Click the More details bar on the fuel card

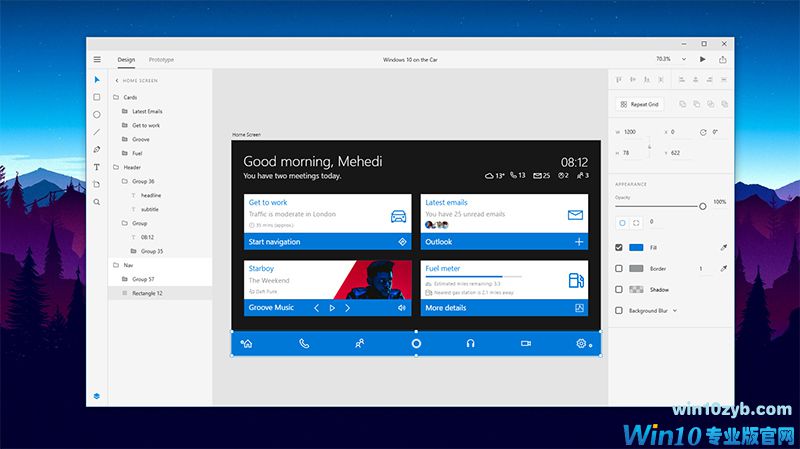pyautogui.click(x=504, y=308)
